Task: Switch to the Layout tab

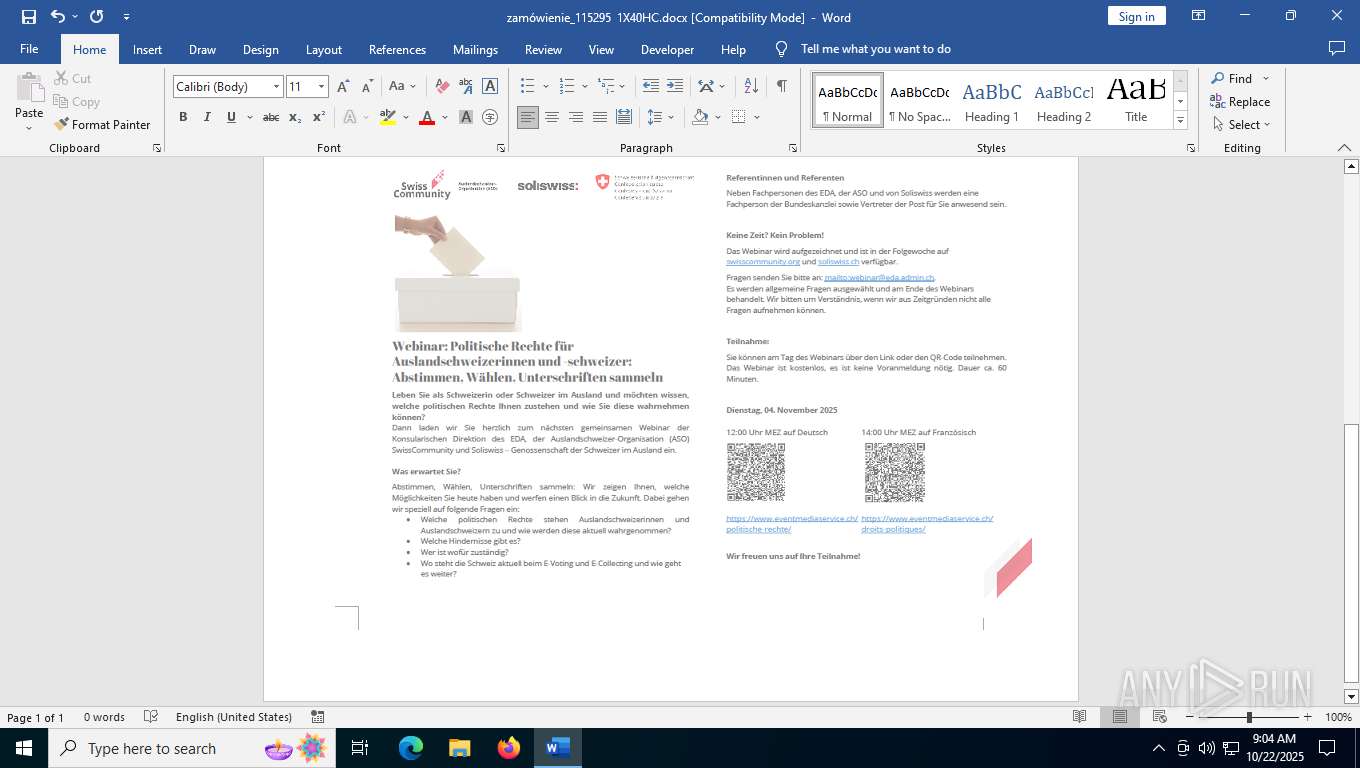Action: pyautogui.click(x=323, y=49)
